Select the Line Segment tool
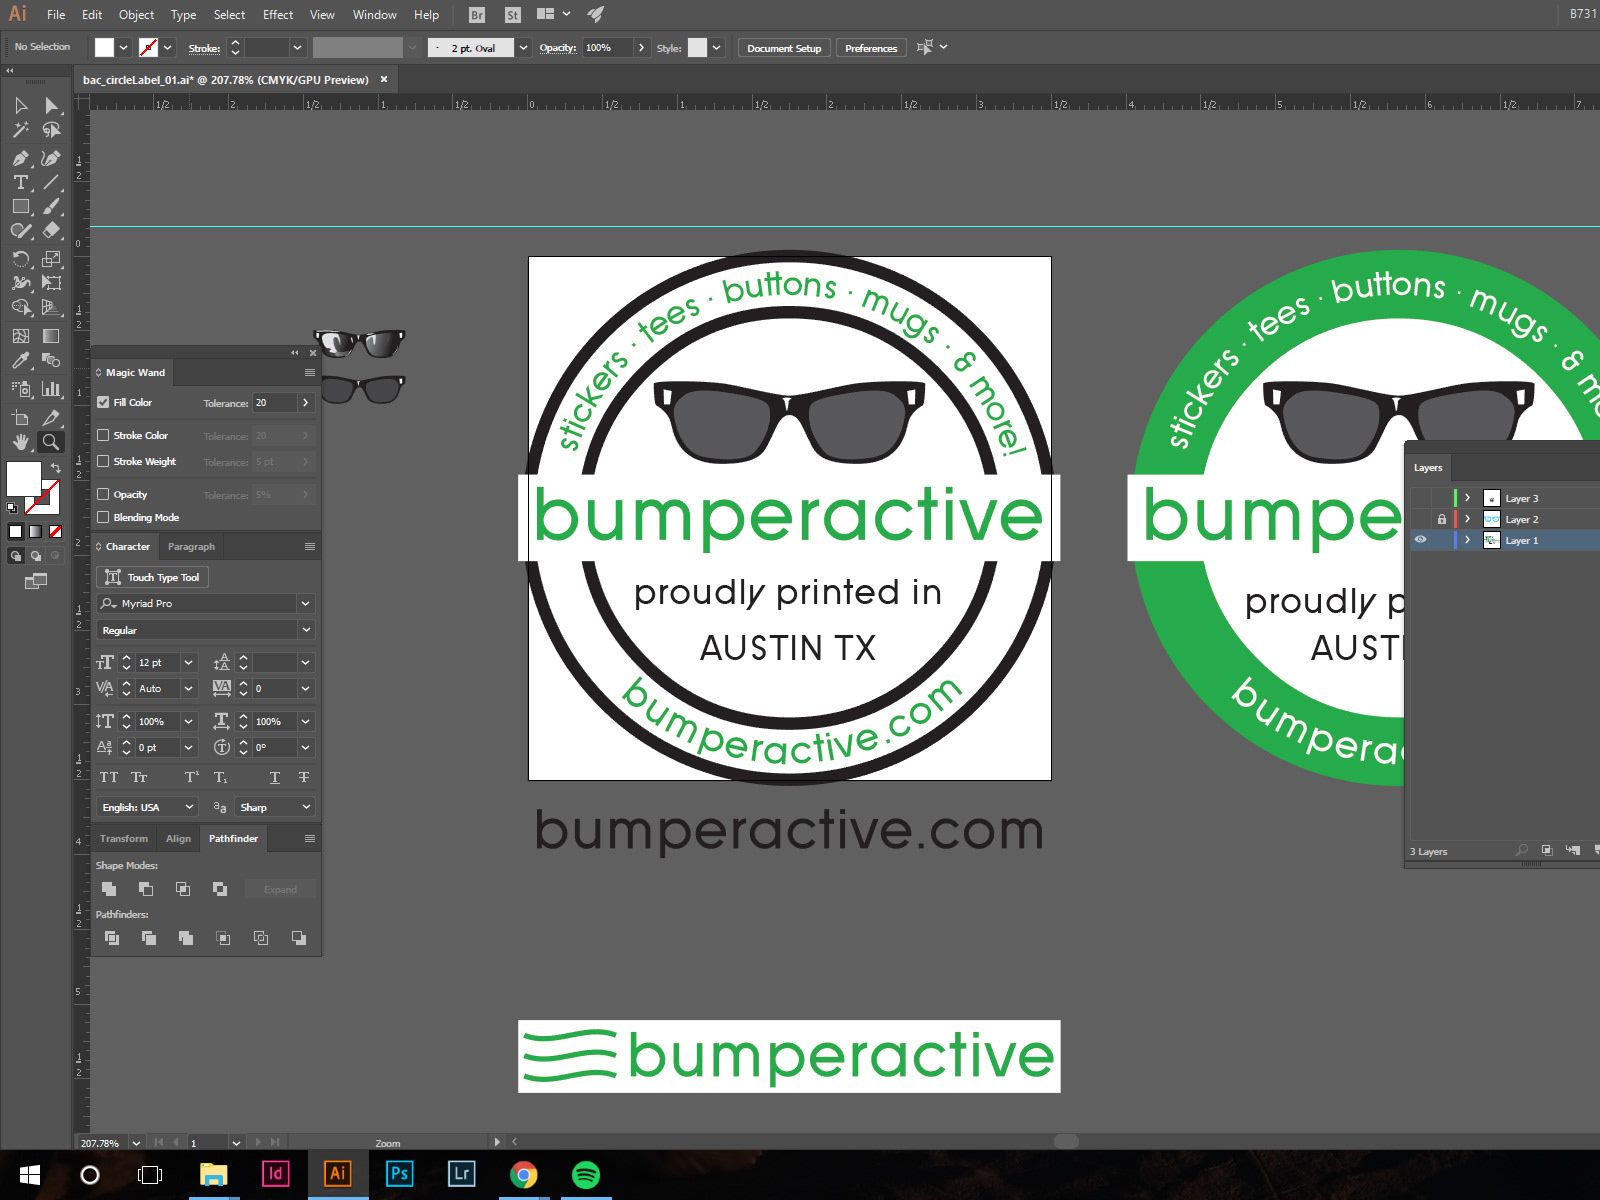Image resolution: width=1600 pixels, height=1200 pixels. click(51, 182)
